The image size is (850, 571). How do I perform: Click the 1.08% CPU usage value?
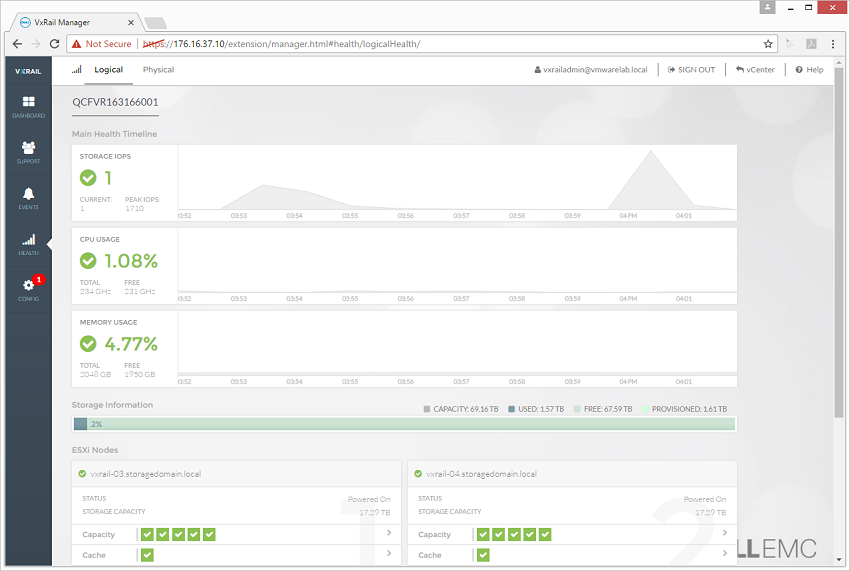(x=131, y=261)
